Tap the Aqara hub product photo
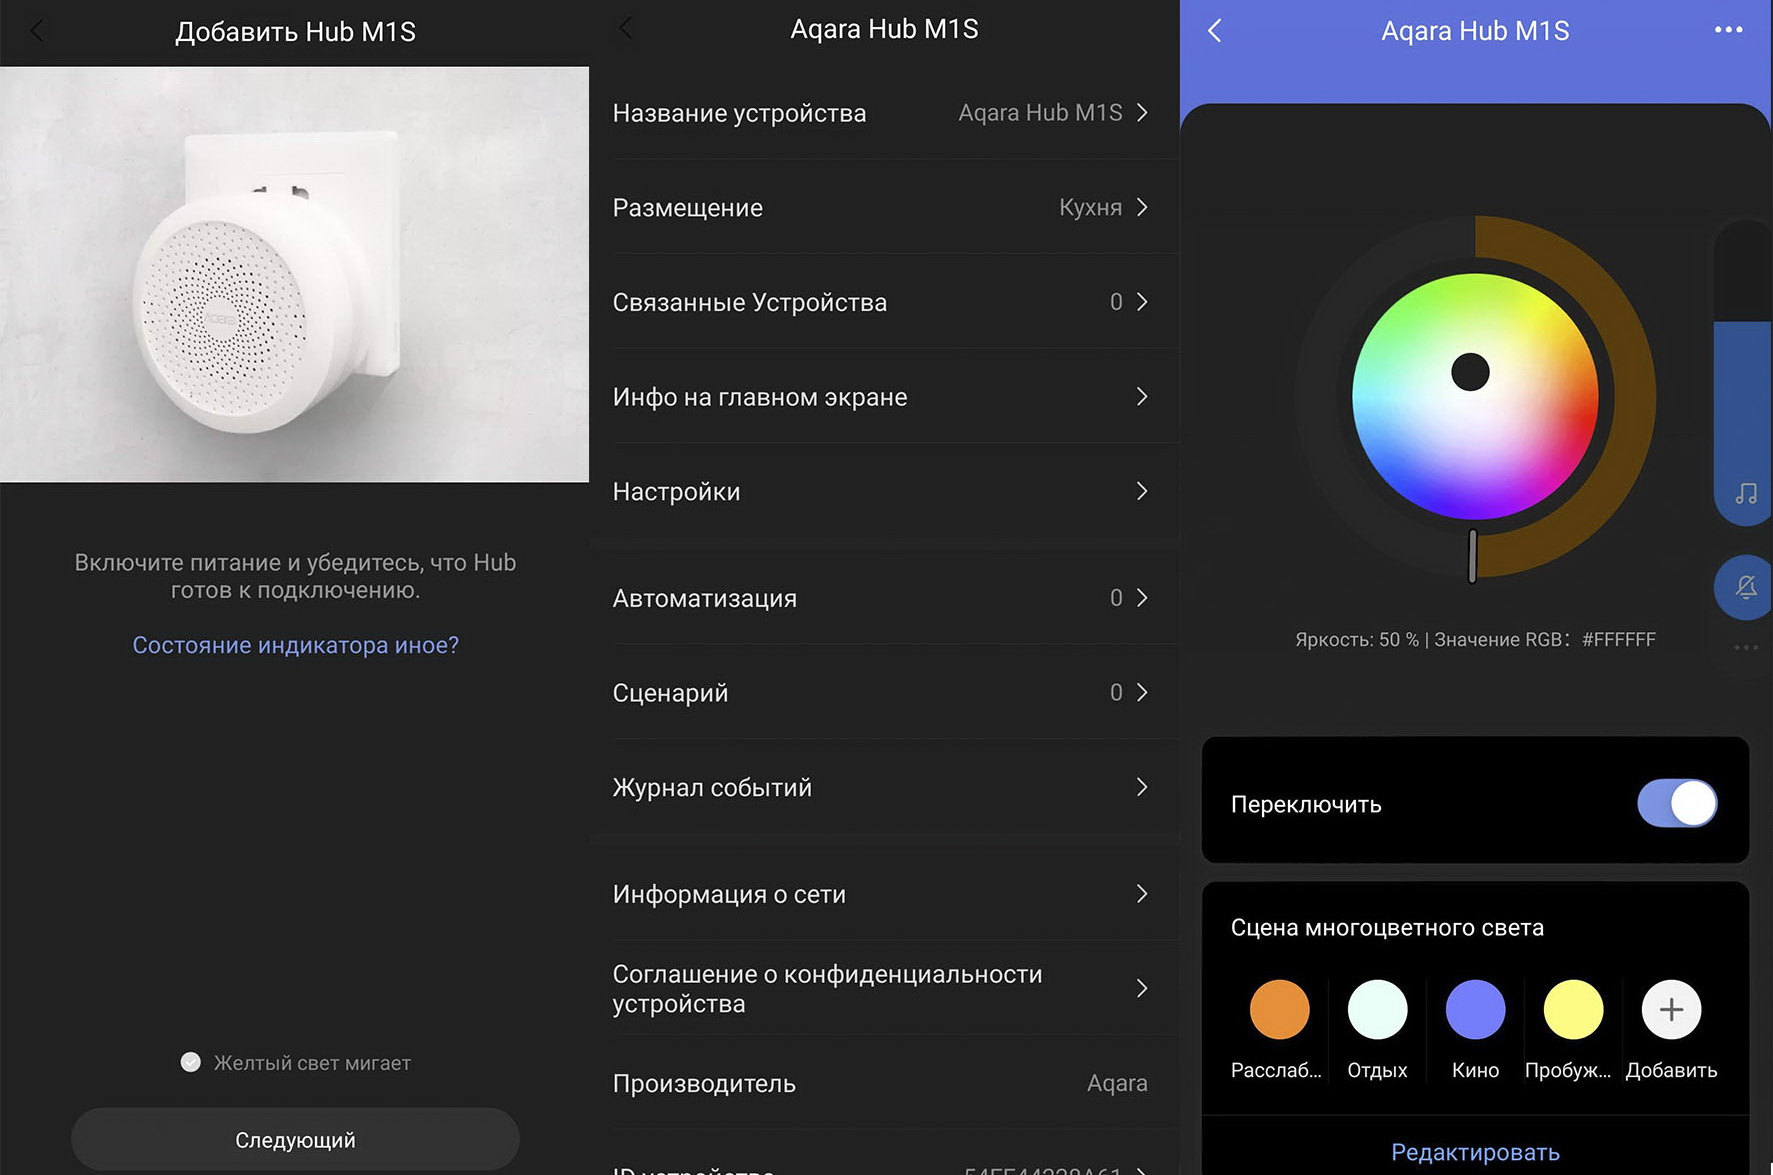Viewport: 1773px width, 1175px height. coord(294,274)
